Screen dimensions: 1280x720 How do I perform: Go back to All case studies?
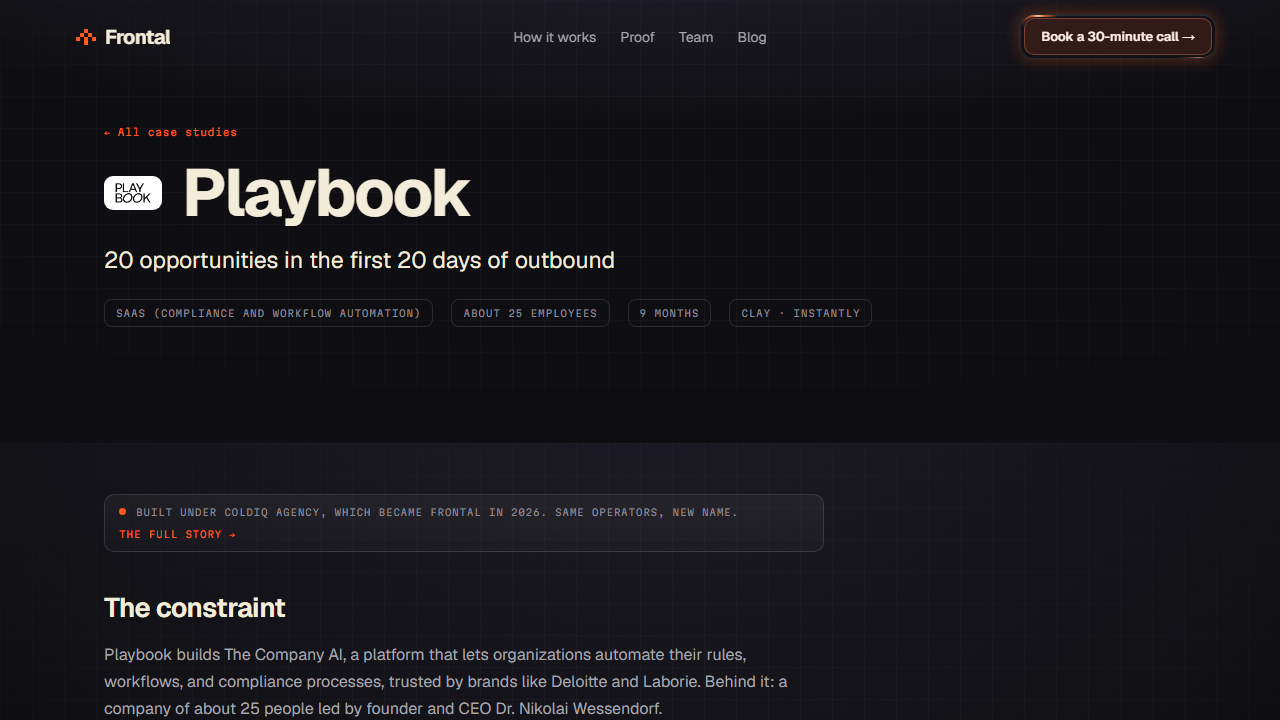(x=171, y=132)
